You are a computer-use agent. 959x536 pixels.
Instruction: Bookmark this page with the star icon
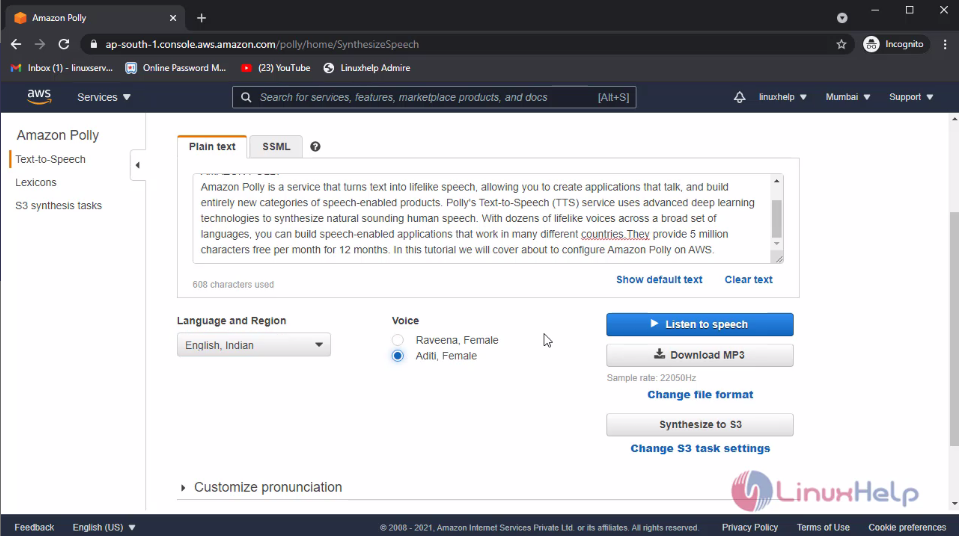[842, 44]
